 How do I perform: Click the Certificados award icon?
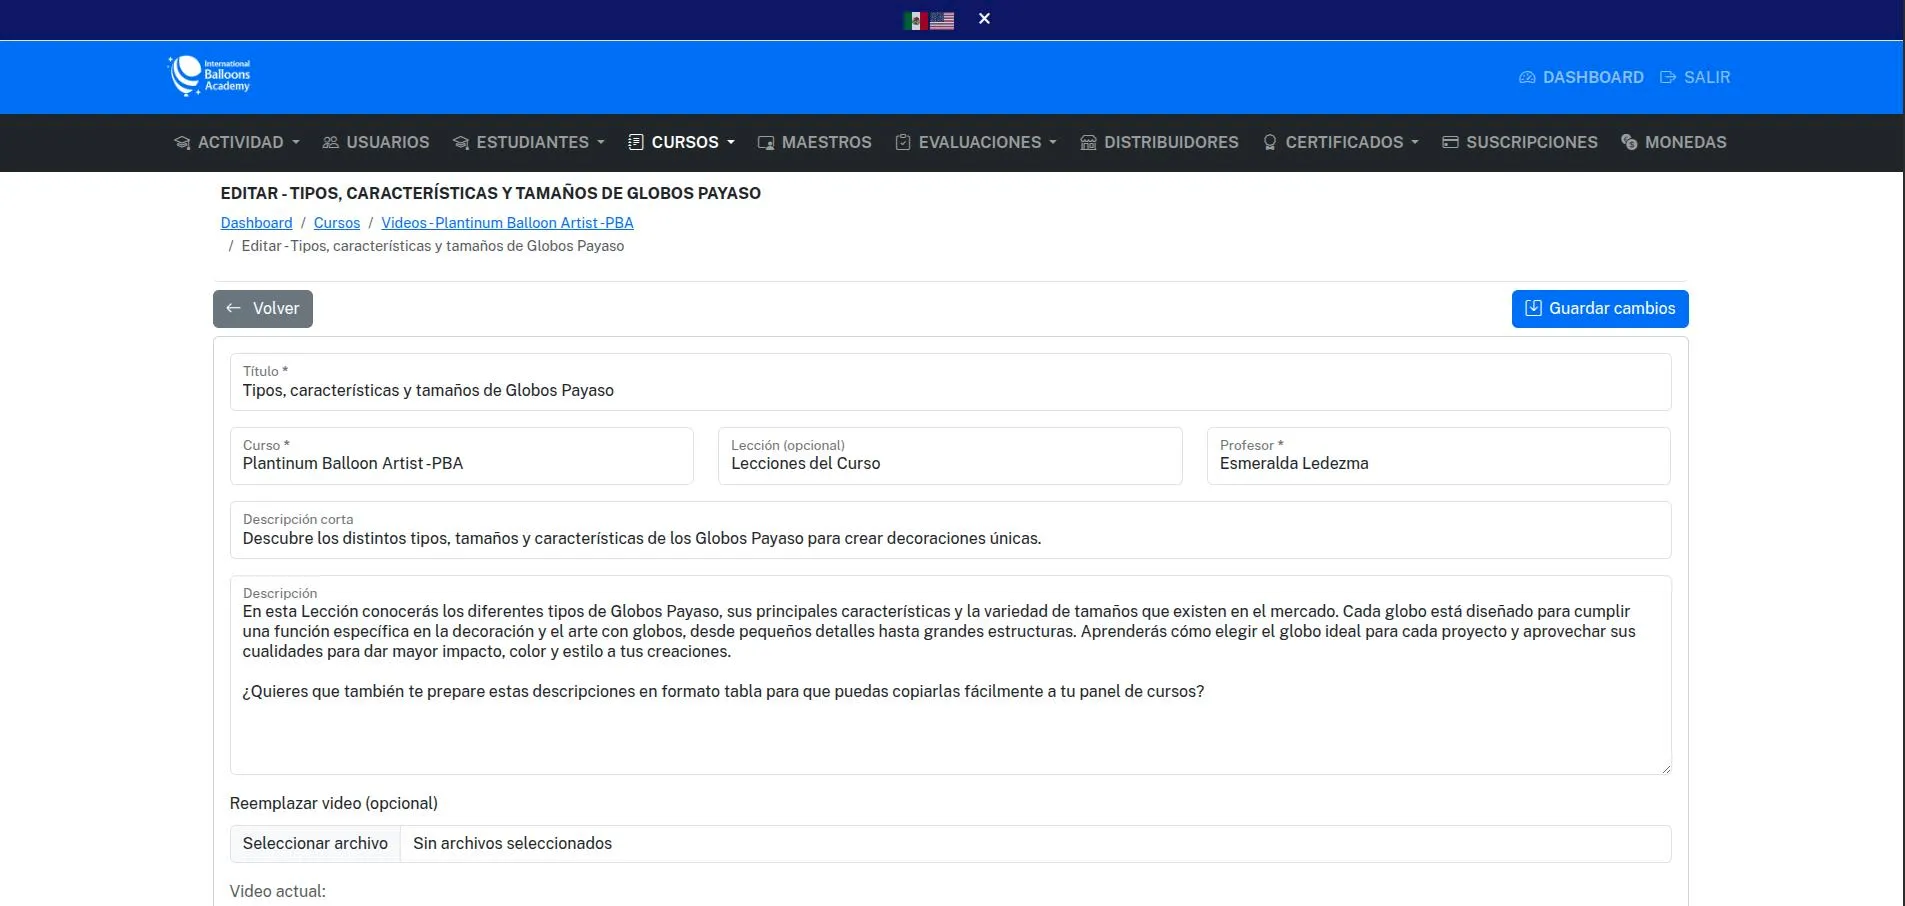click(1270, 142)
